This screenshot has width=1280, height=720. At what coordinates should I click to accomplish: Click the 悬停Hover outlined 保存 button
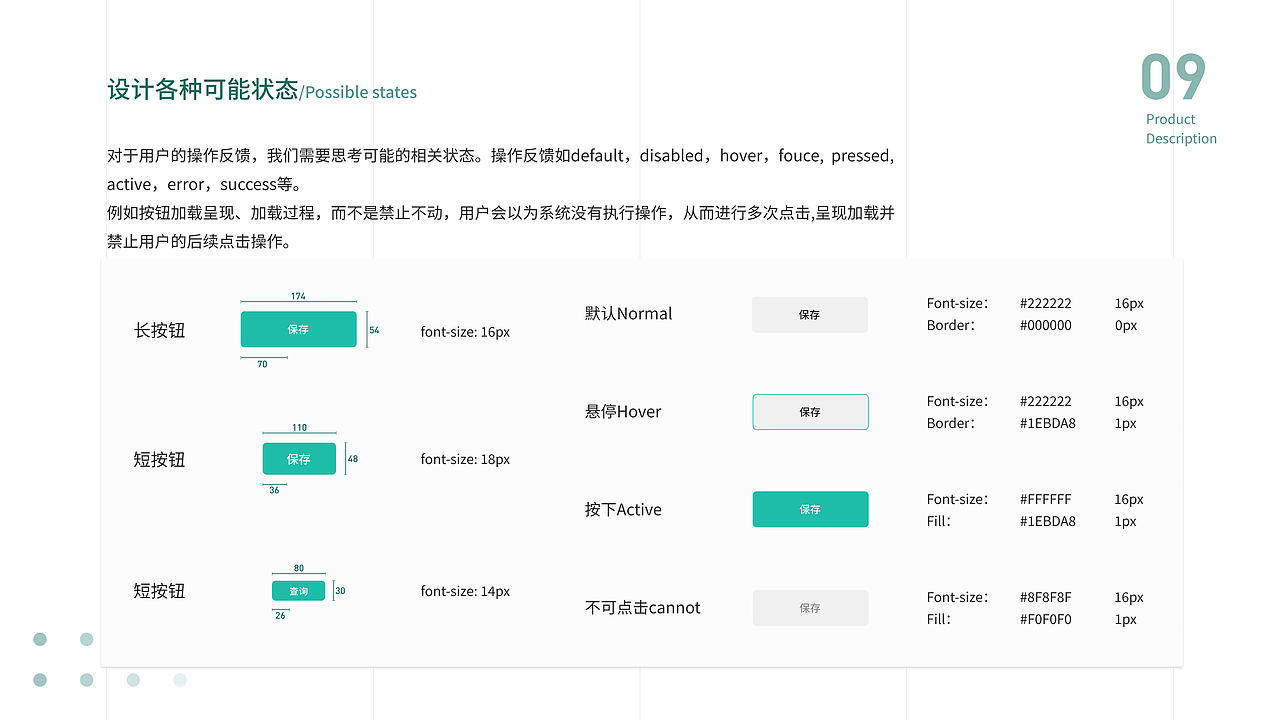tap(810, 411)
